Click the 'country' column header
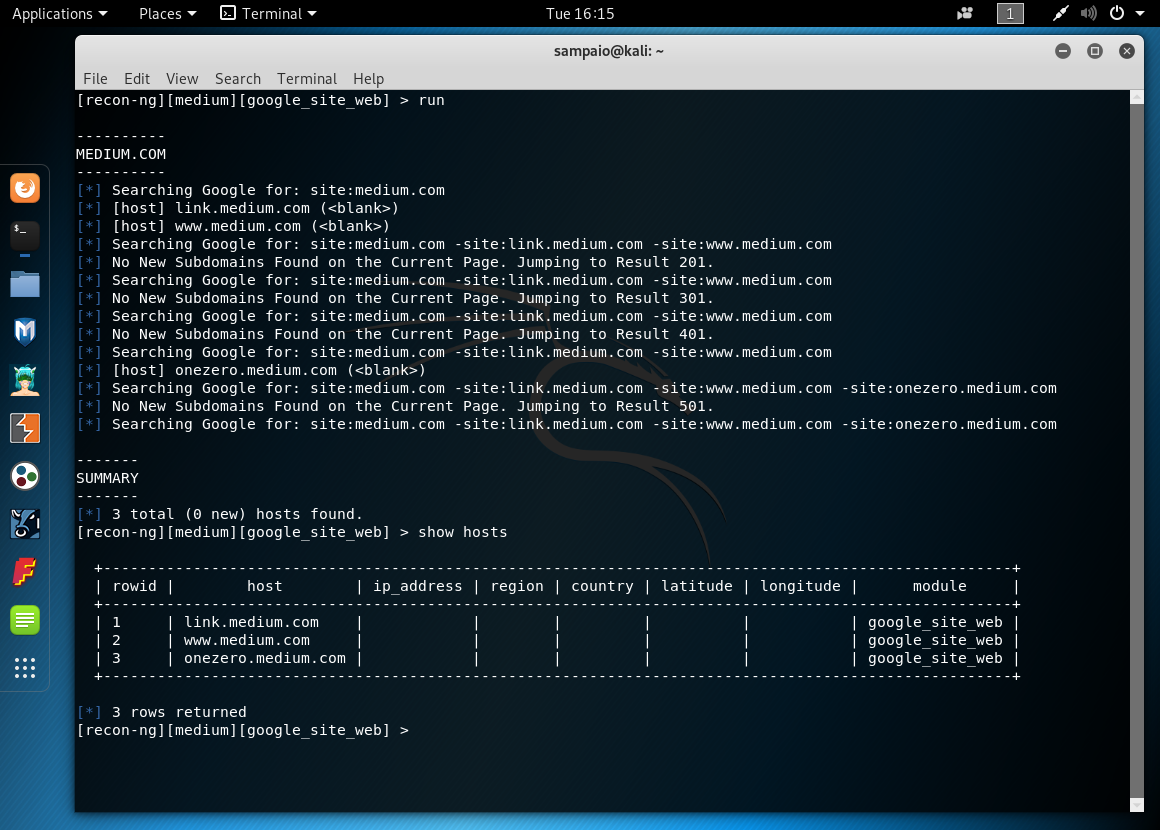This screenshot has width=1160, height=830. point(602,586)
